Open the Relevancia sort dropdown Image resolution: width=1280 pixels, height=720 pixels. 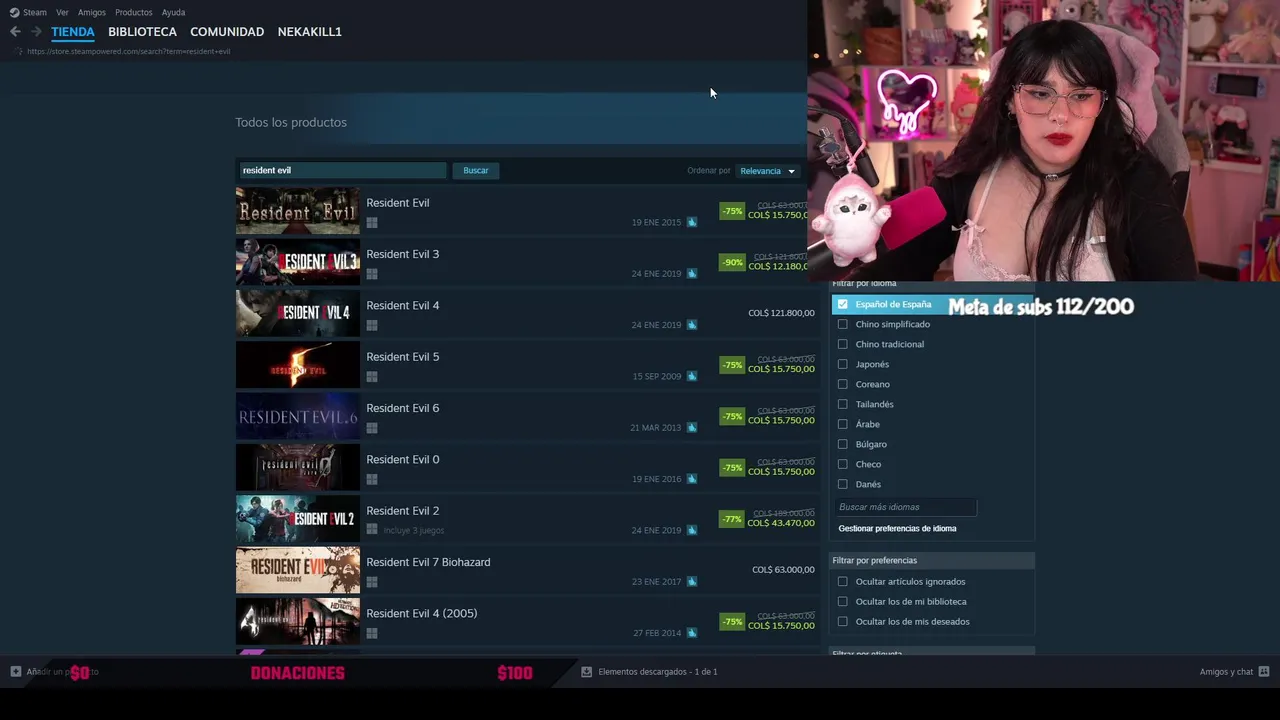pos(767,171)
